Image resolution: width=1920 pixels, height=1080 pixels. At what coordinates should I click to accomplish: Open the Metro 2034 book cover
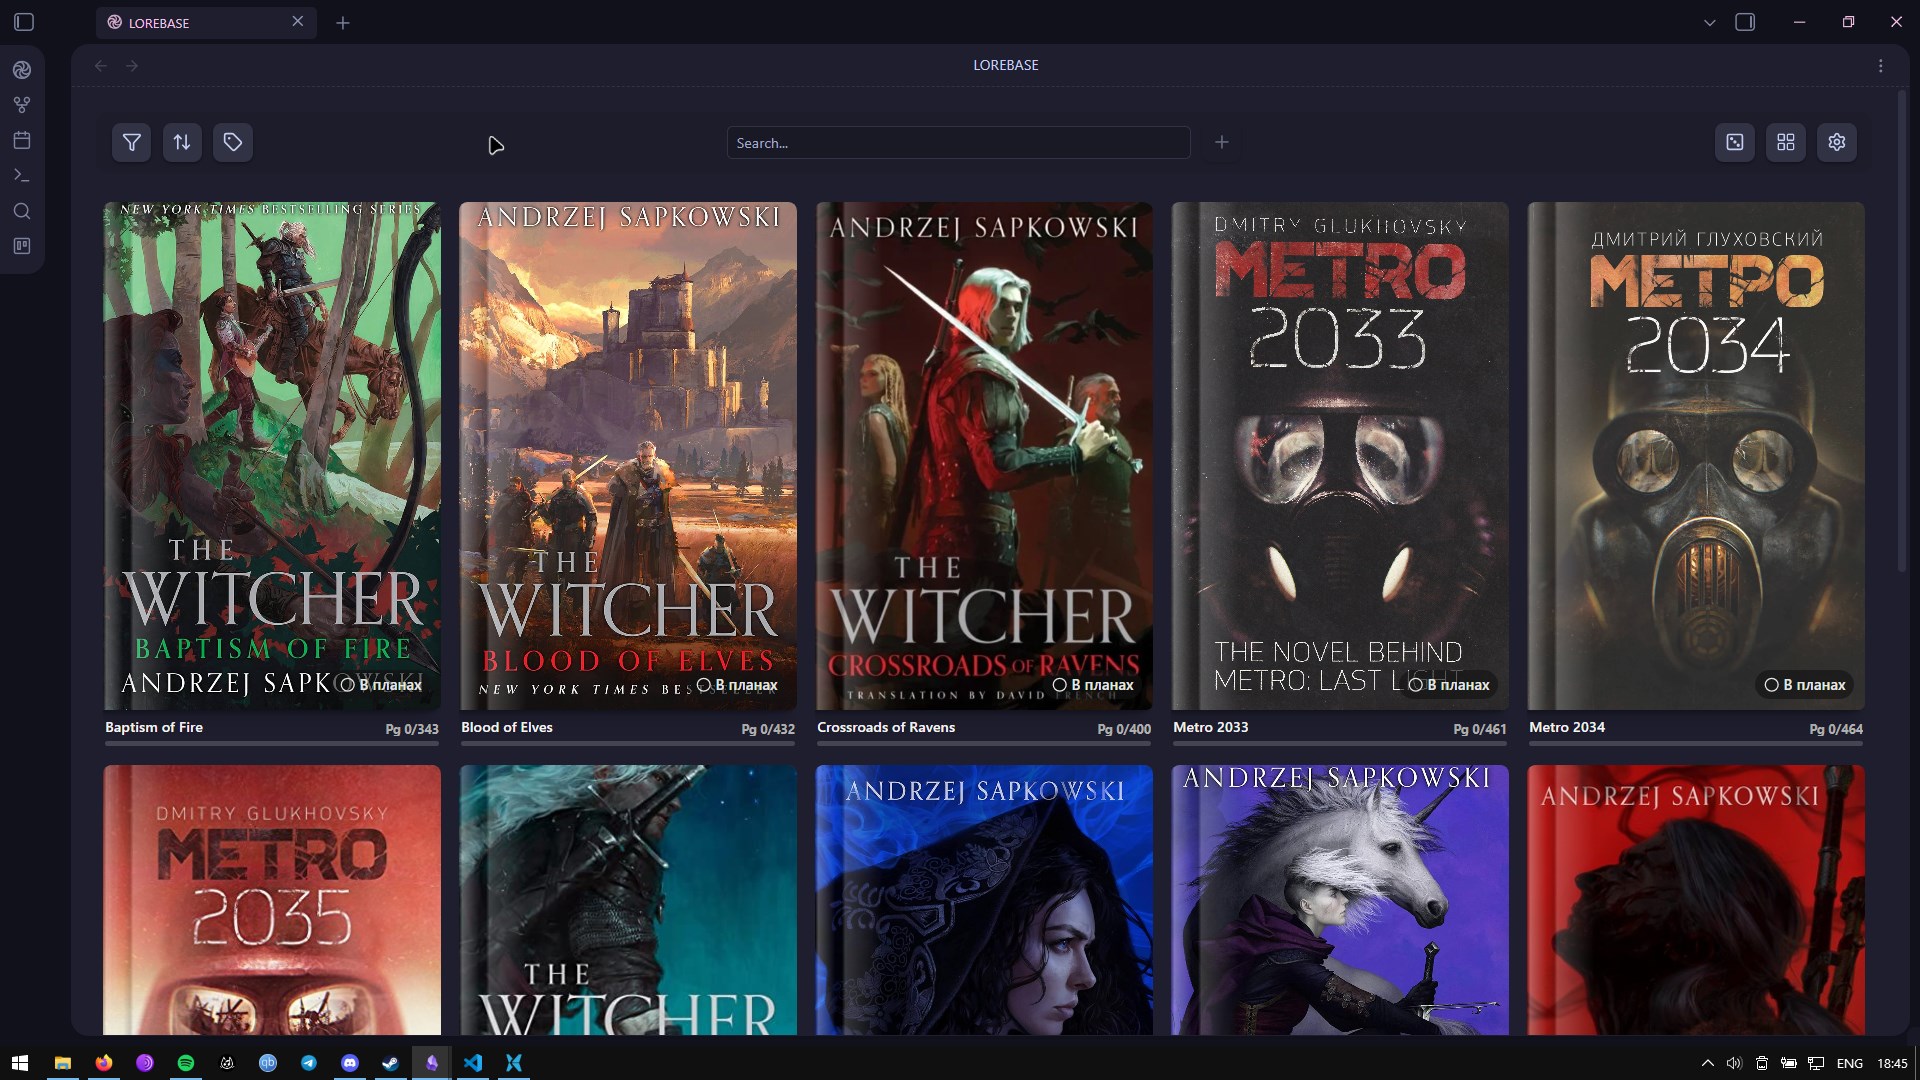point(1696,455)
